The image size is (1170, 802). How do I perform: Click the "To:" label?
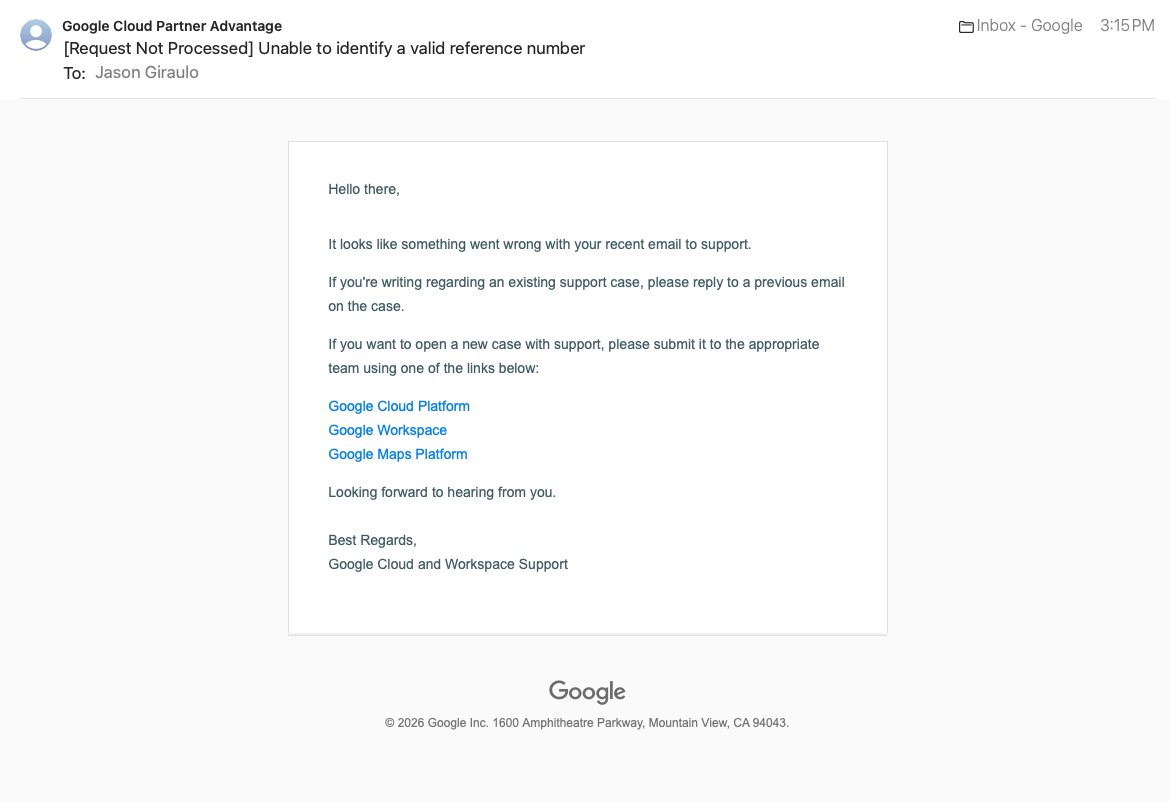[74, 73]
